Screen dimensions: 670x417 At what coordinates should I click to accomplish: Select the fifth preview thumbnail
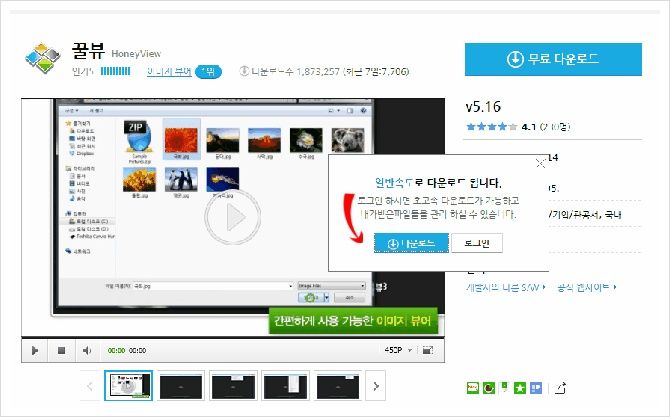coord(338,386)
